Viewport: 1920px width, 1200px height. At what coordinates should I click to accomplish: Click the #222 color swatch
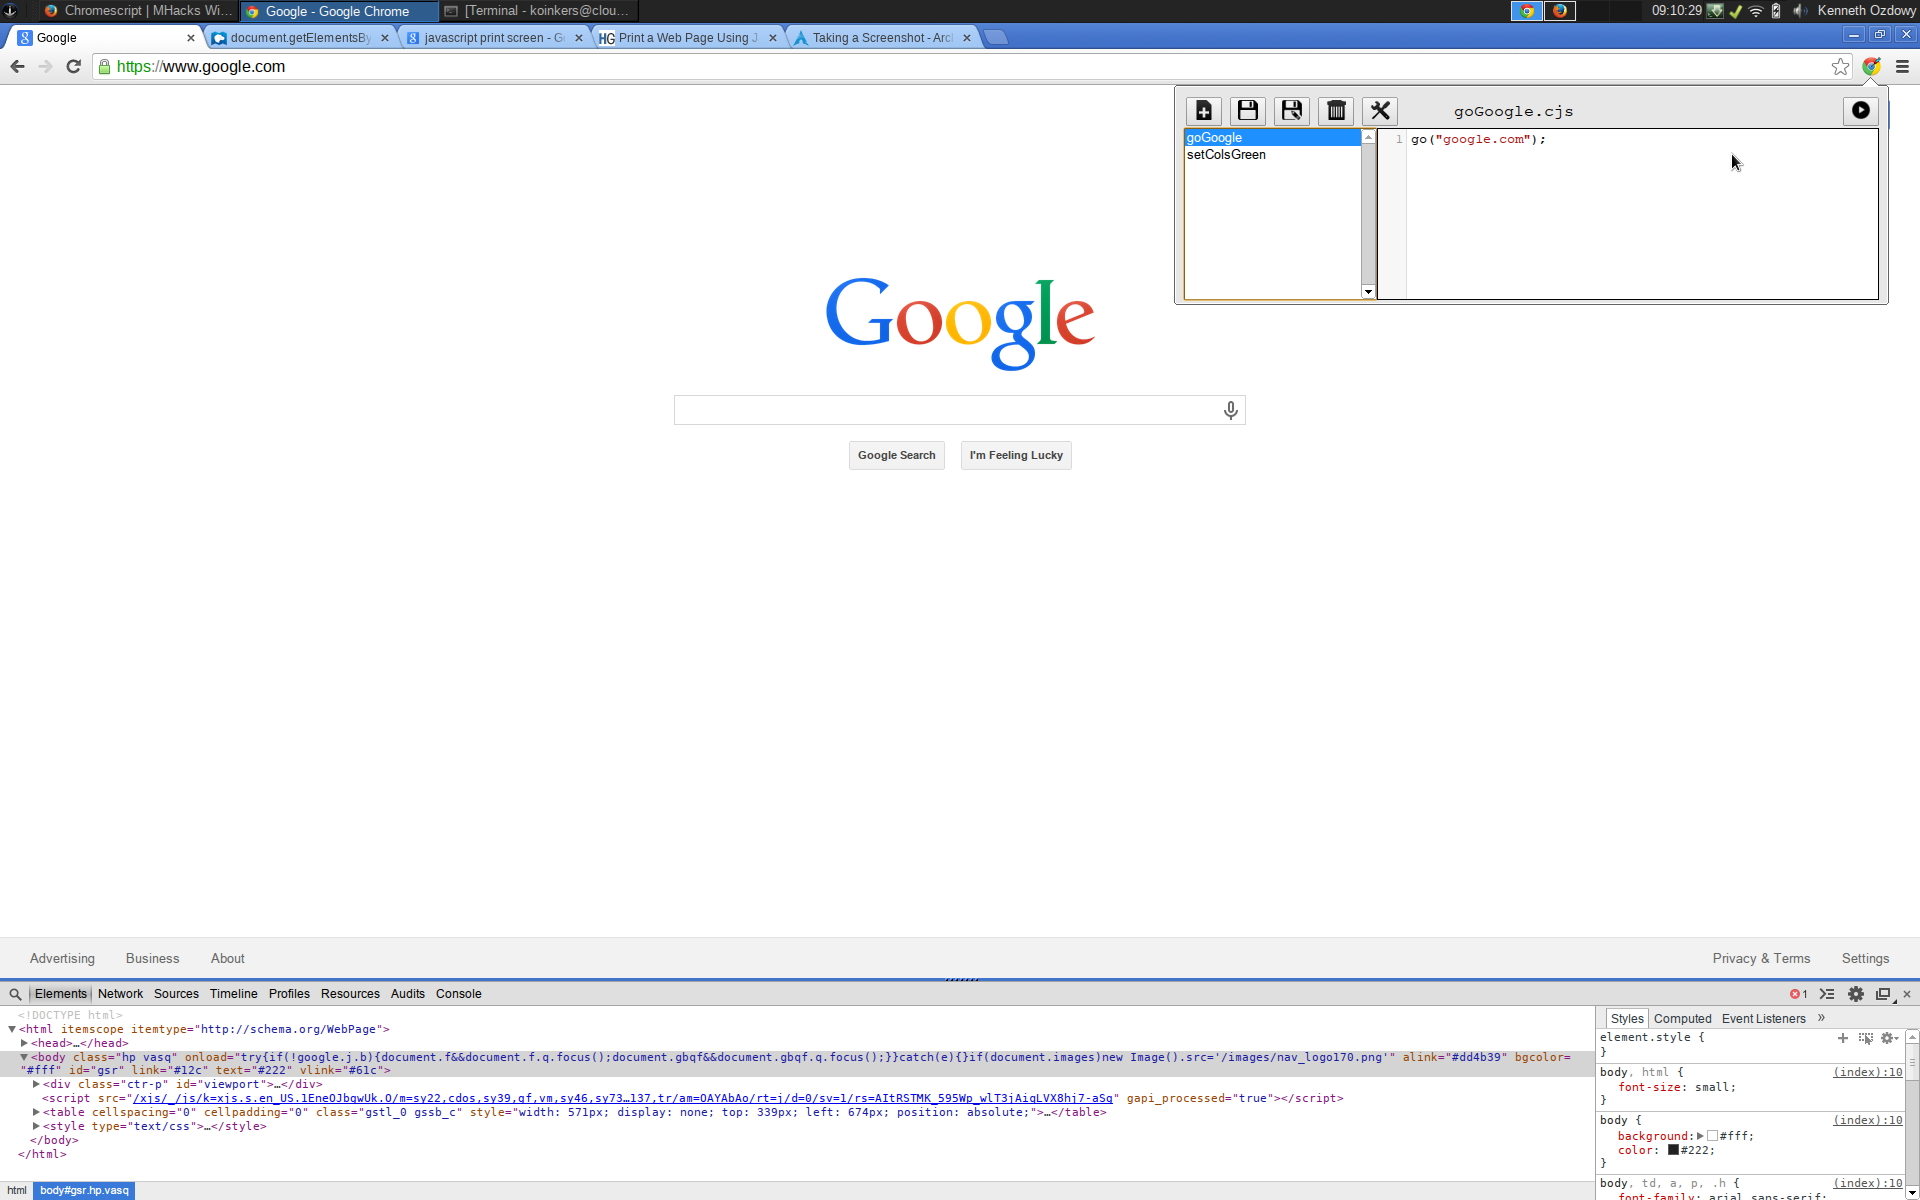pos(1673,1150)
